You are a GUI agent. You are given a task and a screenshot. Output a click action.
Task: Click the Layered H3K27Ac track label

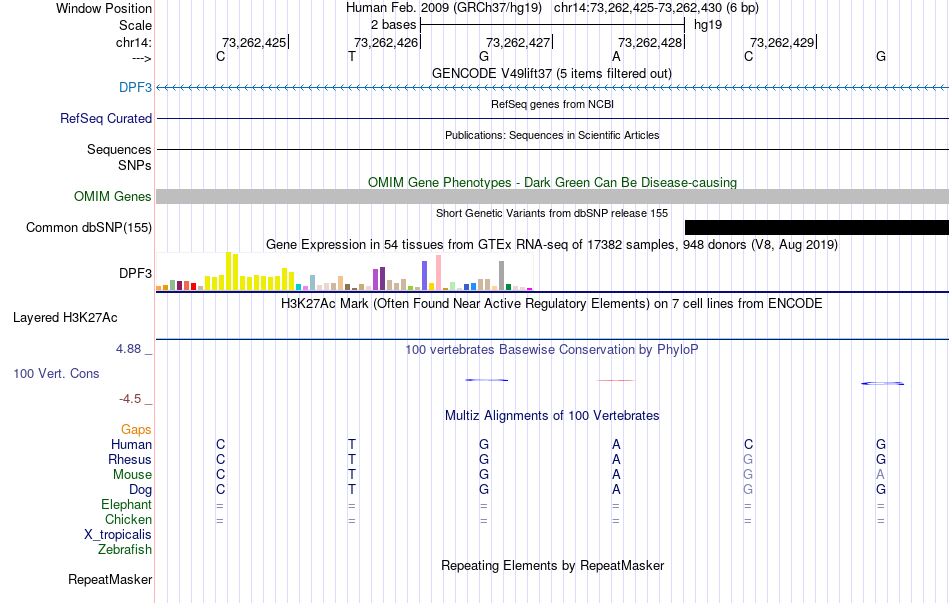(65, 318)
